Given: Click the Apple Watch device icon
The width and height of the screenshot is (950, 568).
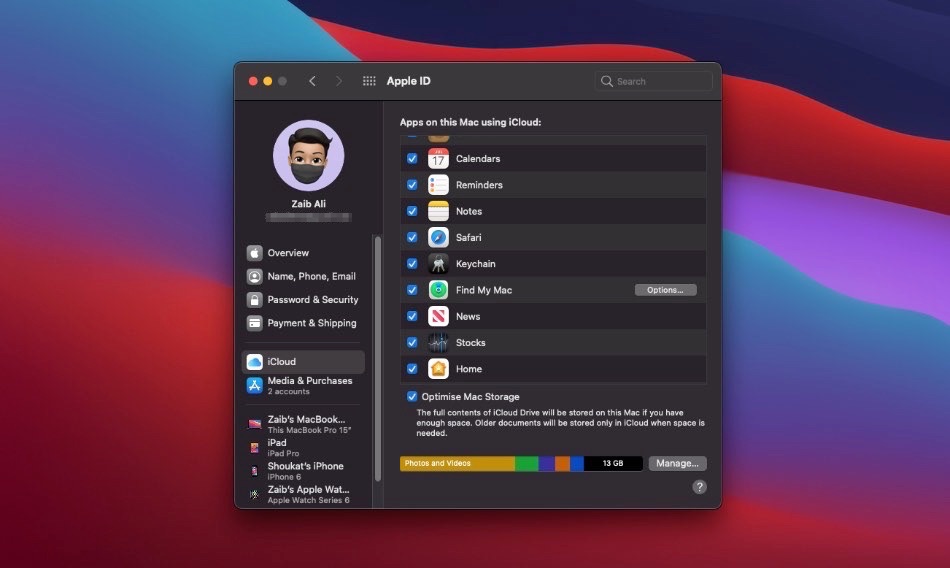Looking at the screenshot, I should tap(254, 494).
